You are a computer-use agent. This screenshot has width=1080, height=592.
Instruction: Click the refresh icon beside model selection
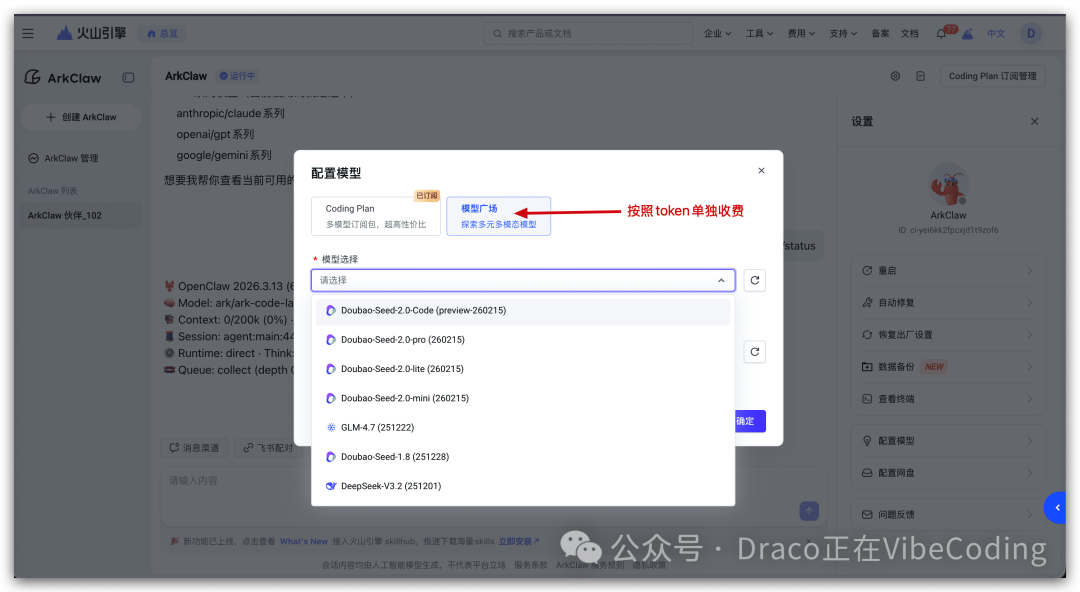754,280
